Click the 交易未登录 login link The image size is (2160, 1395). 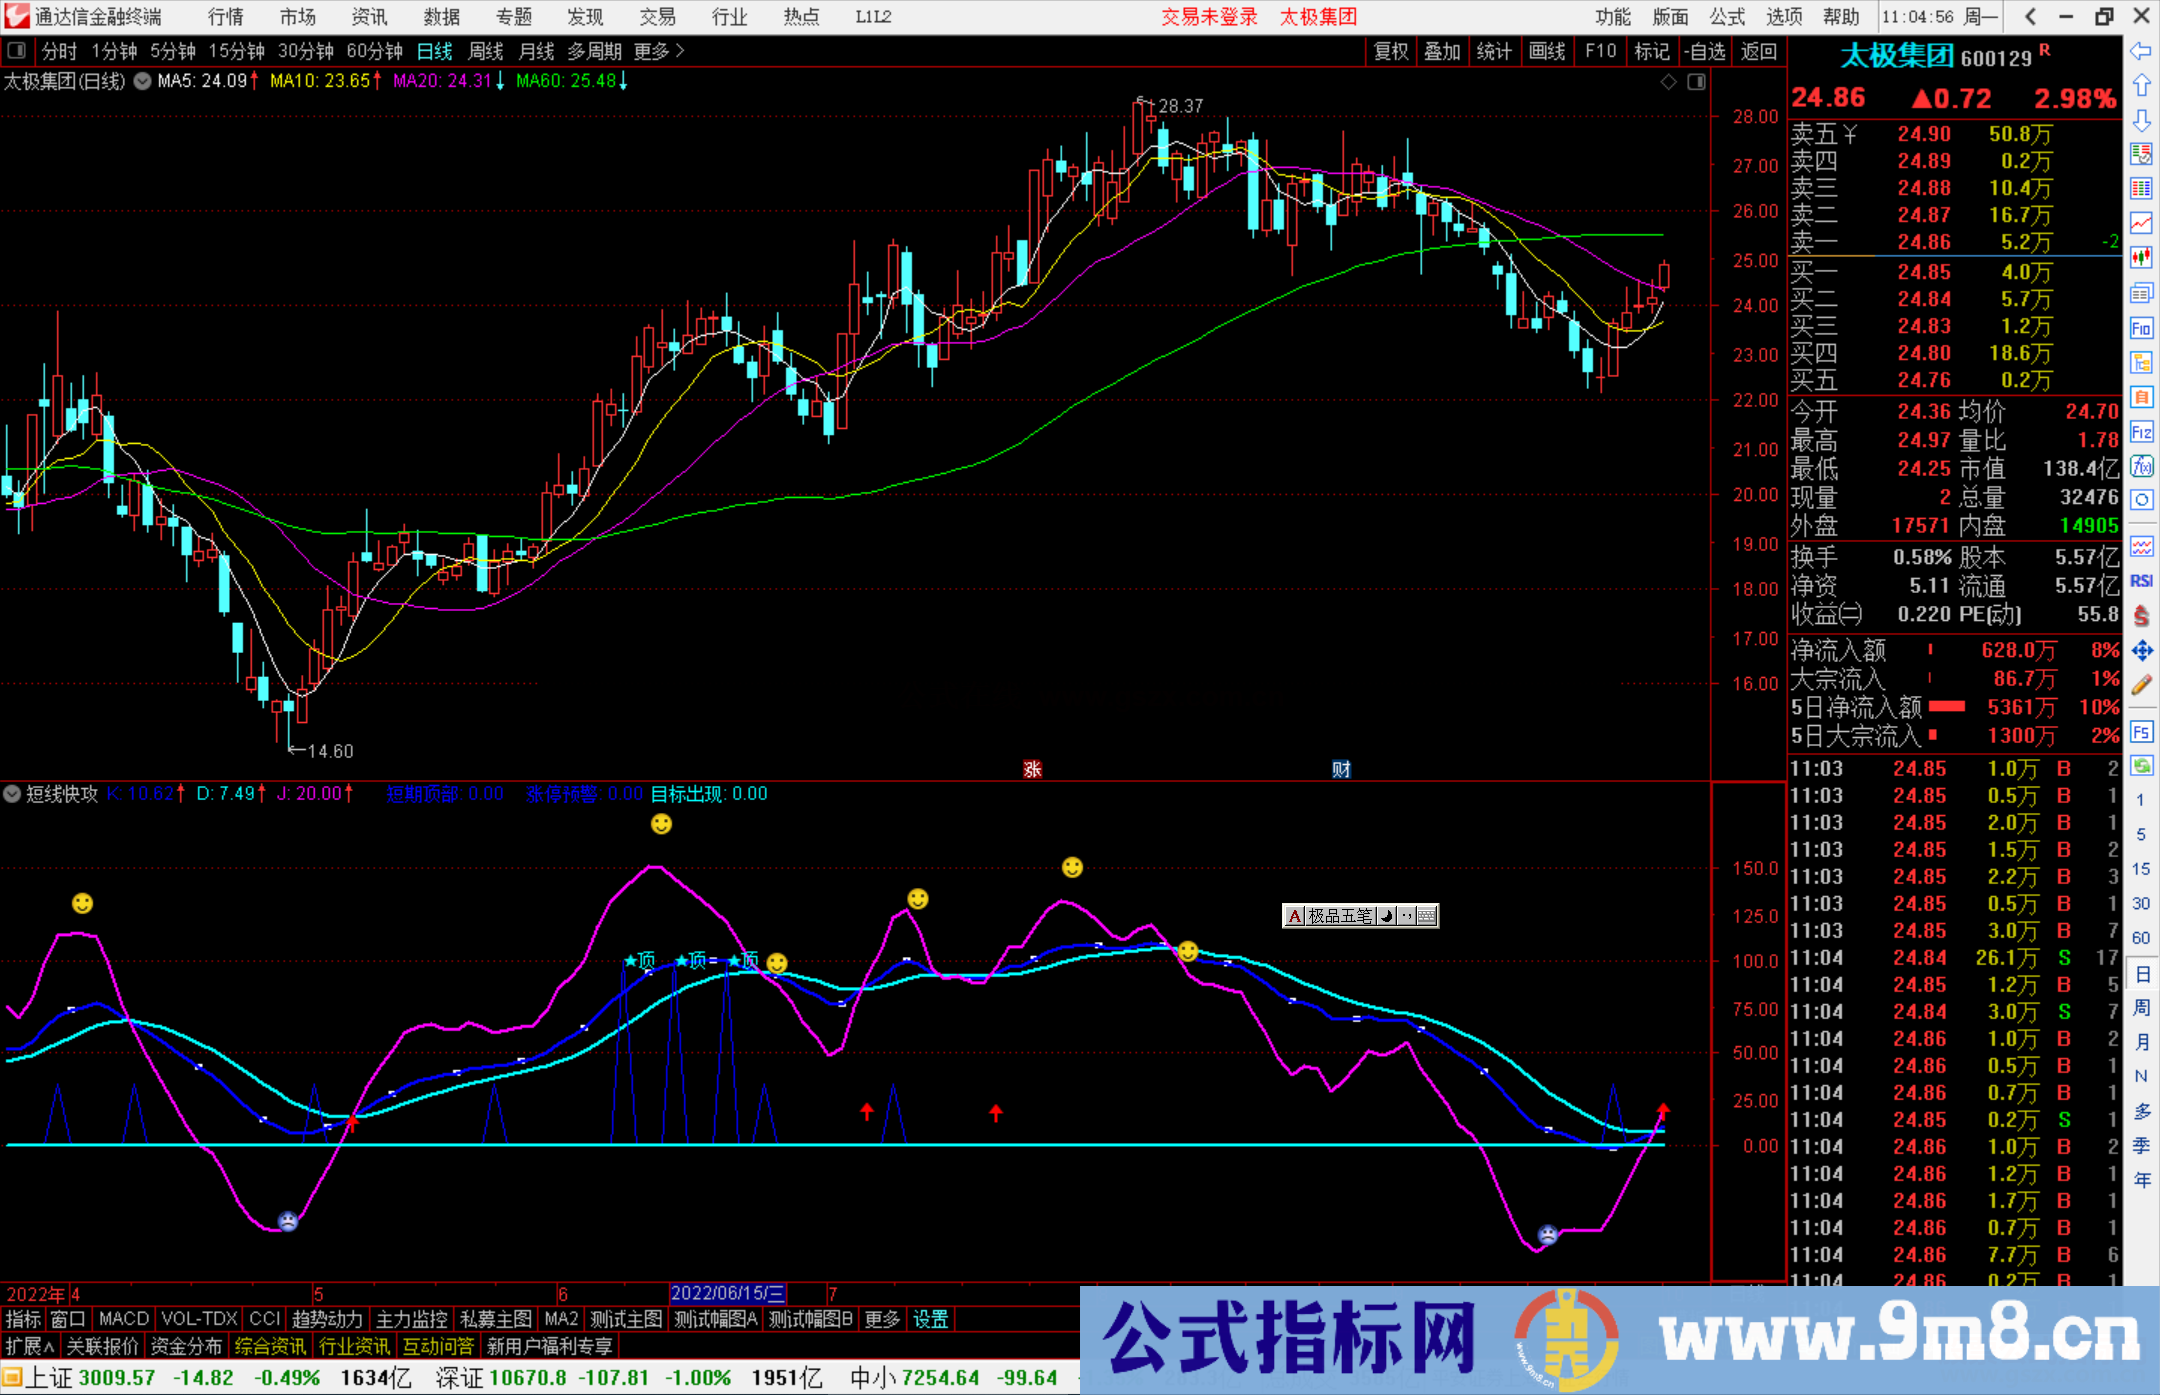1209,16
